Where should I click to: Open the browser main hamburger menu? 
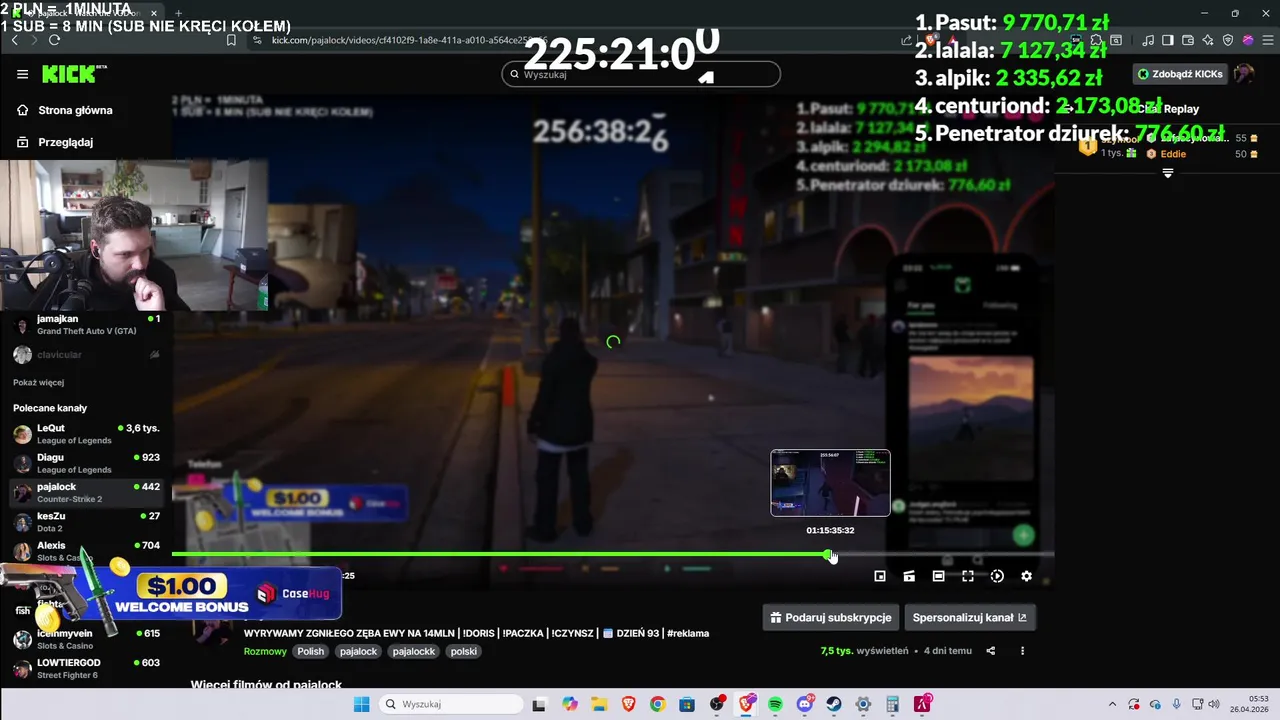click(1267, 40)
